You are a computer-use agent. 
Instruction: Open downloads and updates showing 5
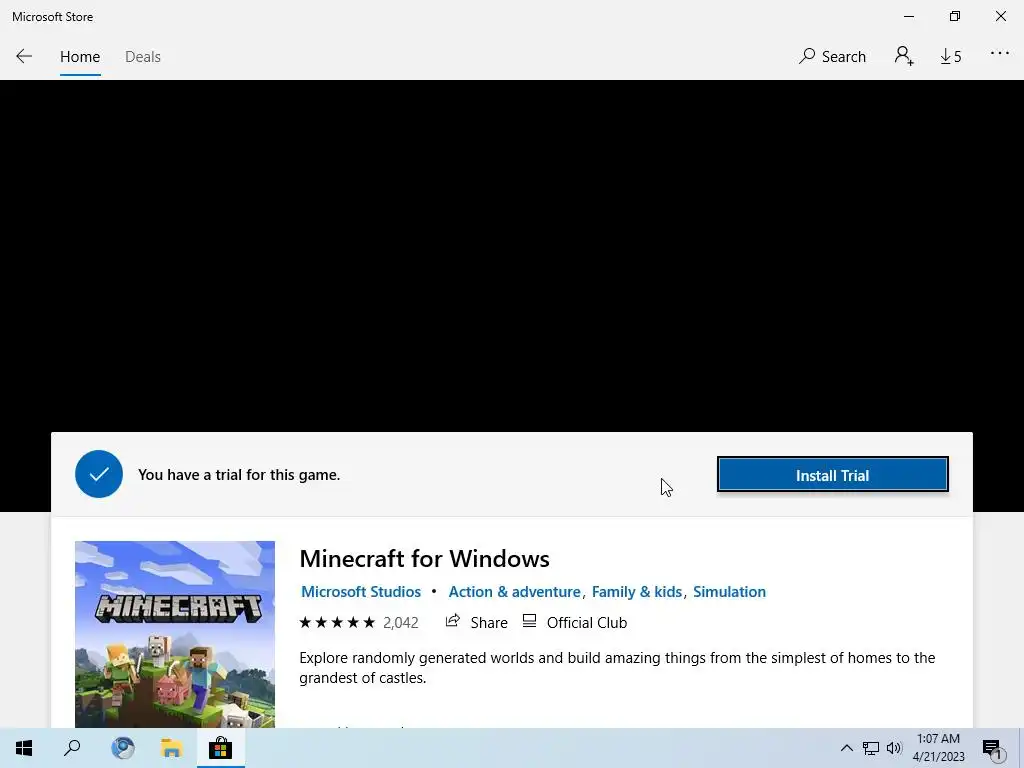click(x=951, y=57)
